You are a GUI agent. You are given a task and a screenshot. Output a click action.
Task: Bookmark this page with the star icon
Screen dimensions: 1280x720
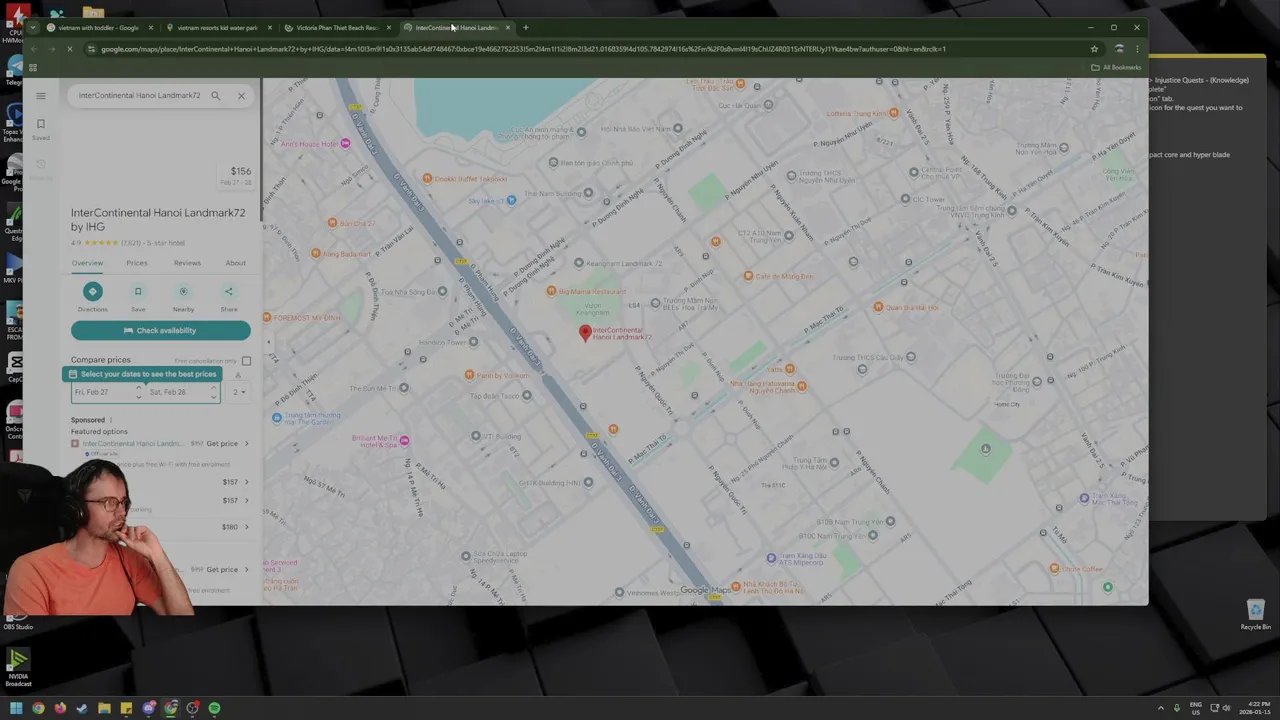[1094, 49]
